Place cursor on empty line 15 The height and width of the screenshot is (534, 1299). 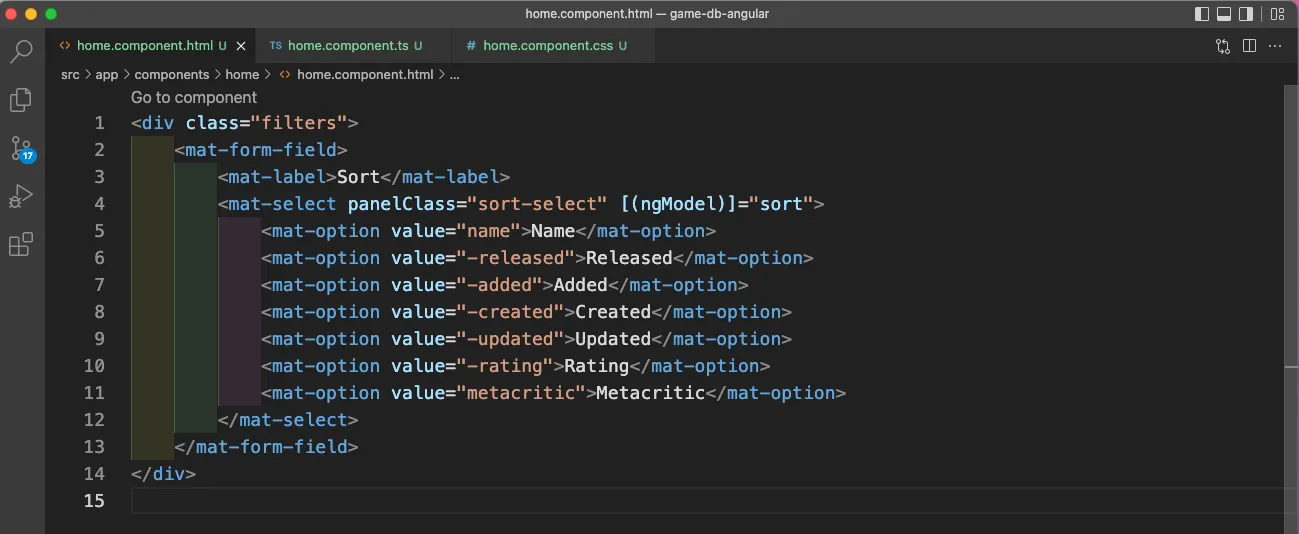coord(705,501)
